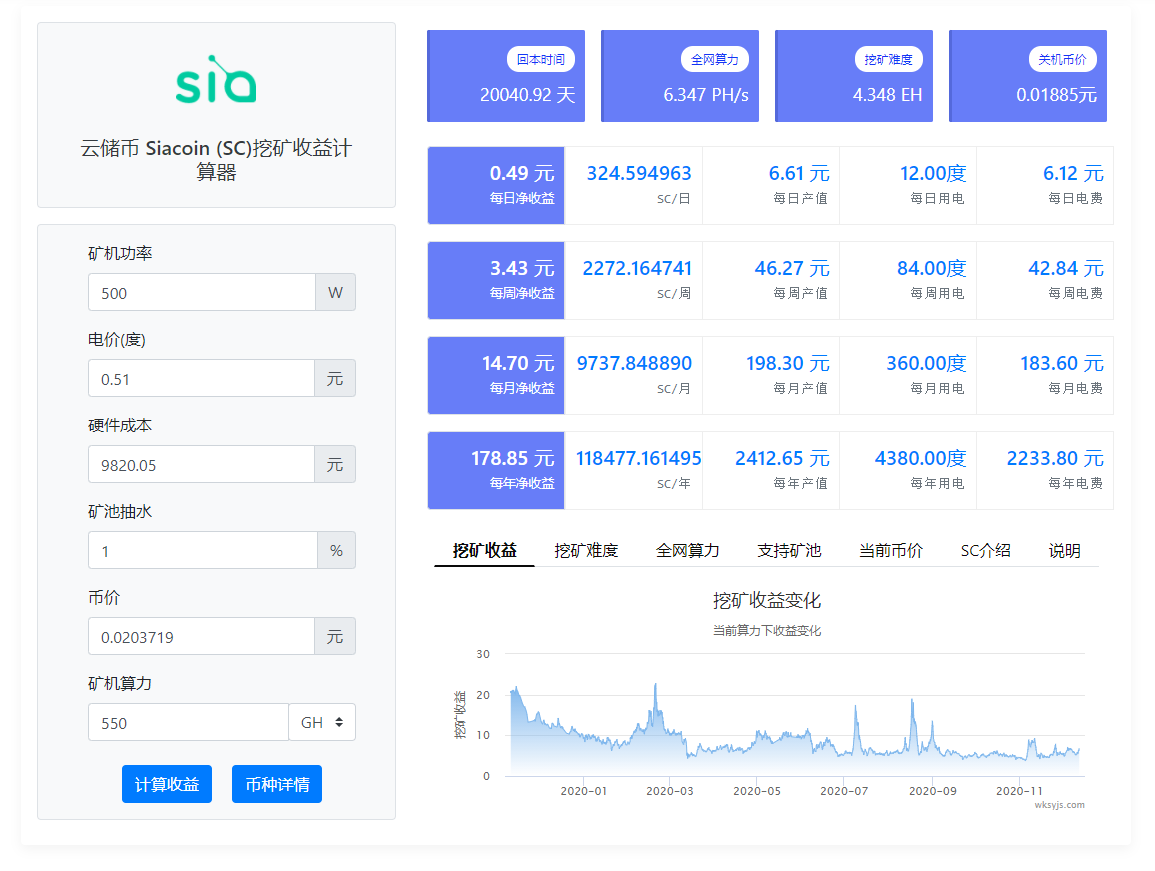Click the 币价 input field
The height and width of the screenshot is (871, 1155).
pyautogui.click(x=201, y=637)
